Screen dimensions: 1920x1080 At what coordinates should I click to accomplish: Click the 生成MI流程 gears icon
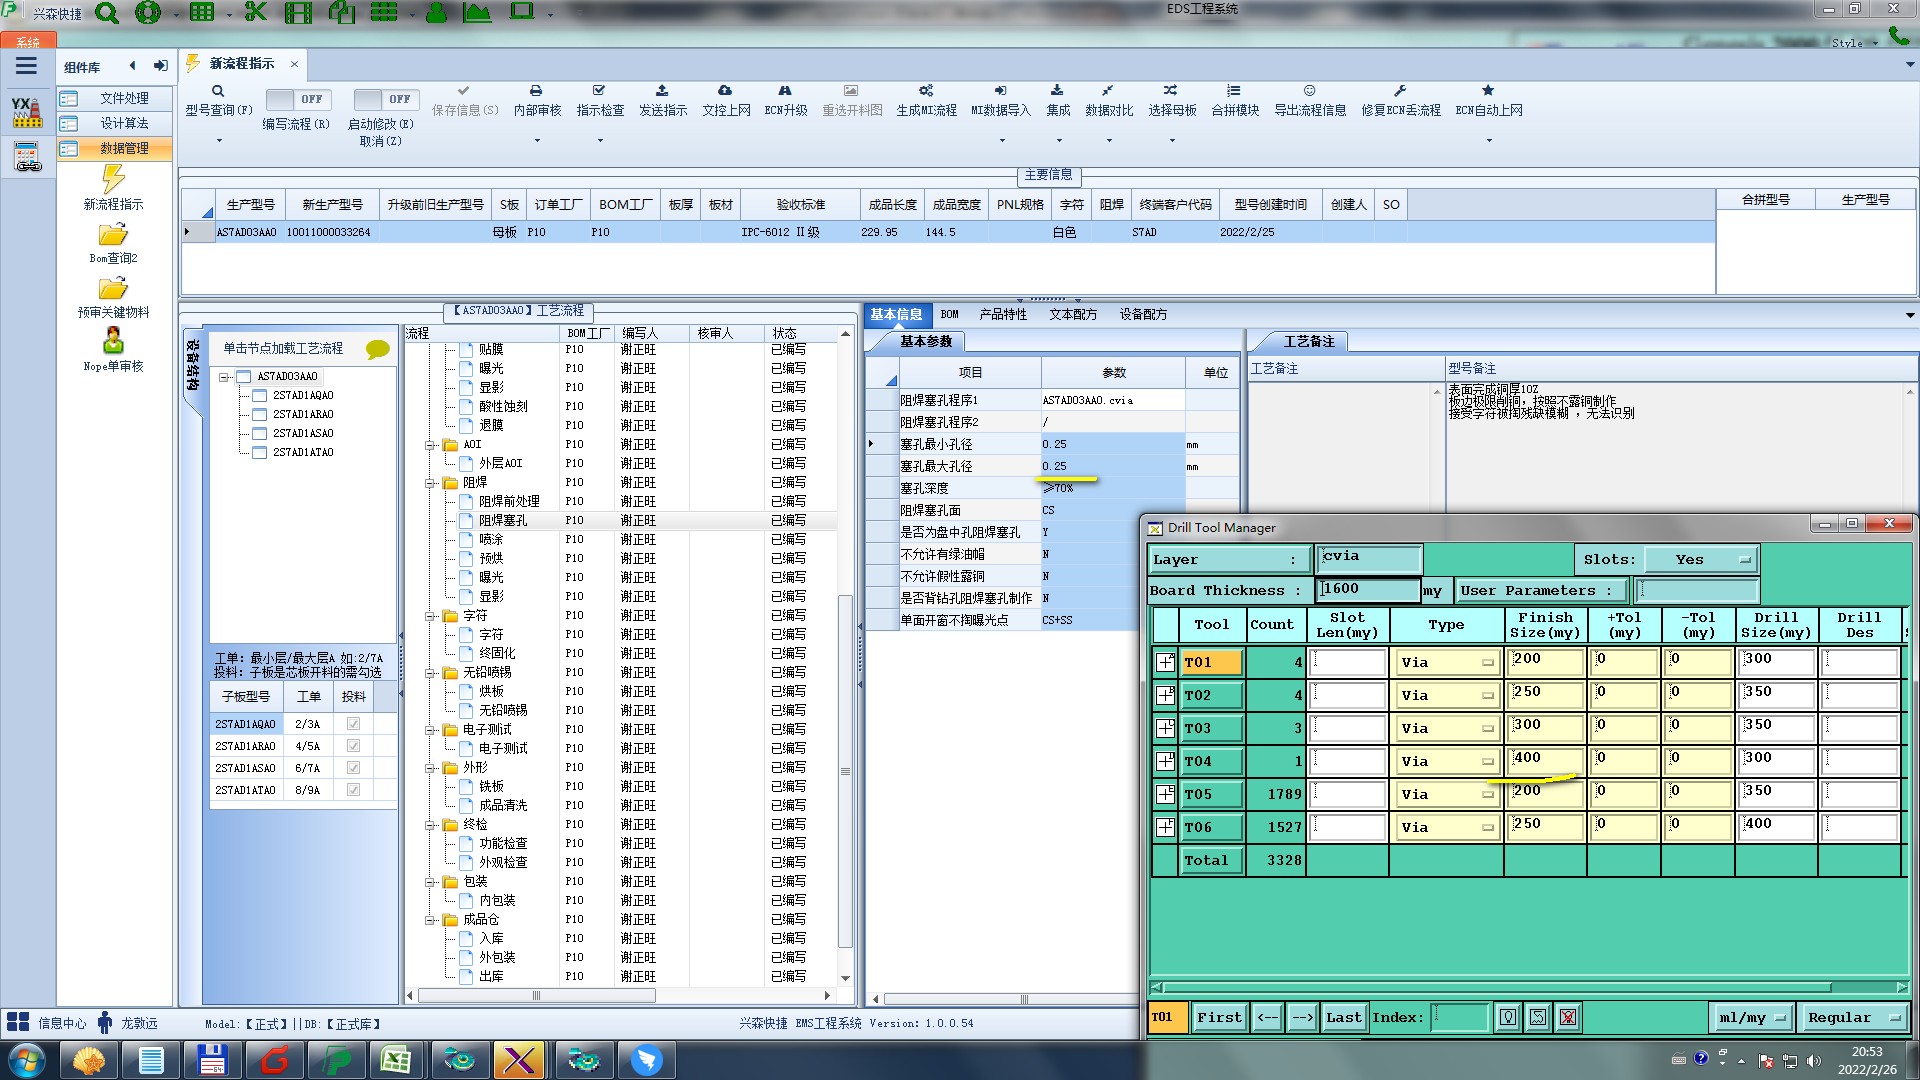926,91
